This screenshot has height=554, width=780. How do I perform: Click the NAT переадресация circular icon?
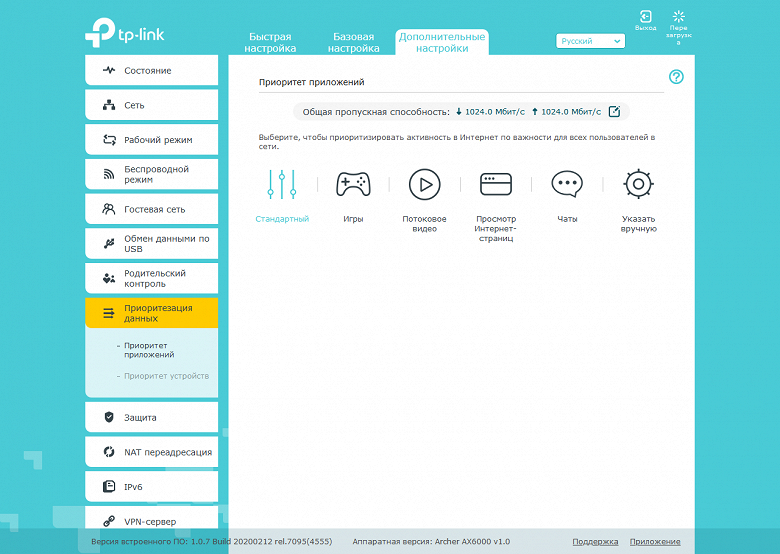point(109,452)
